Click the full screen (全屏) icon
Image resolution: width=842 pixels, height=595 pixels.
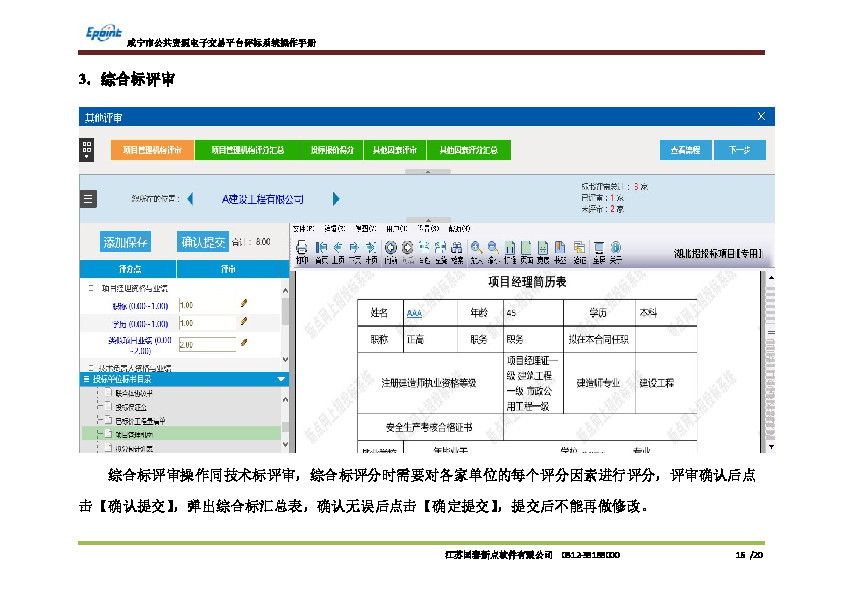[x=598, y=248]
